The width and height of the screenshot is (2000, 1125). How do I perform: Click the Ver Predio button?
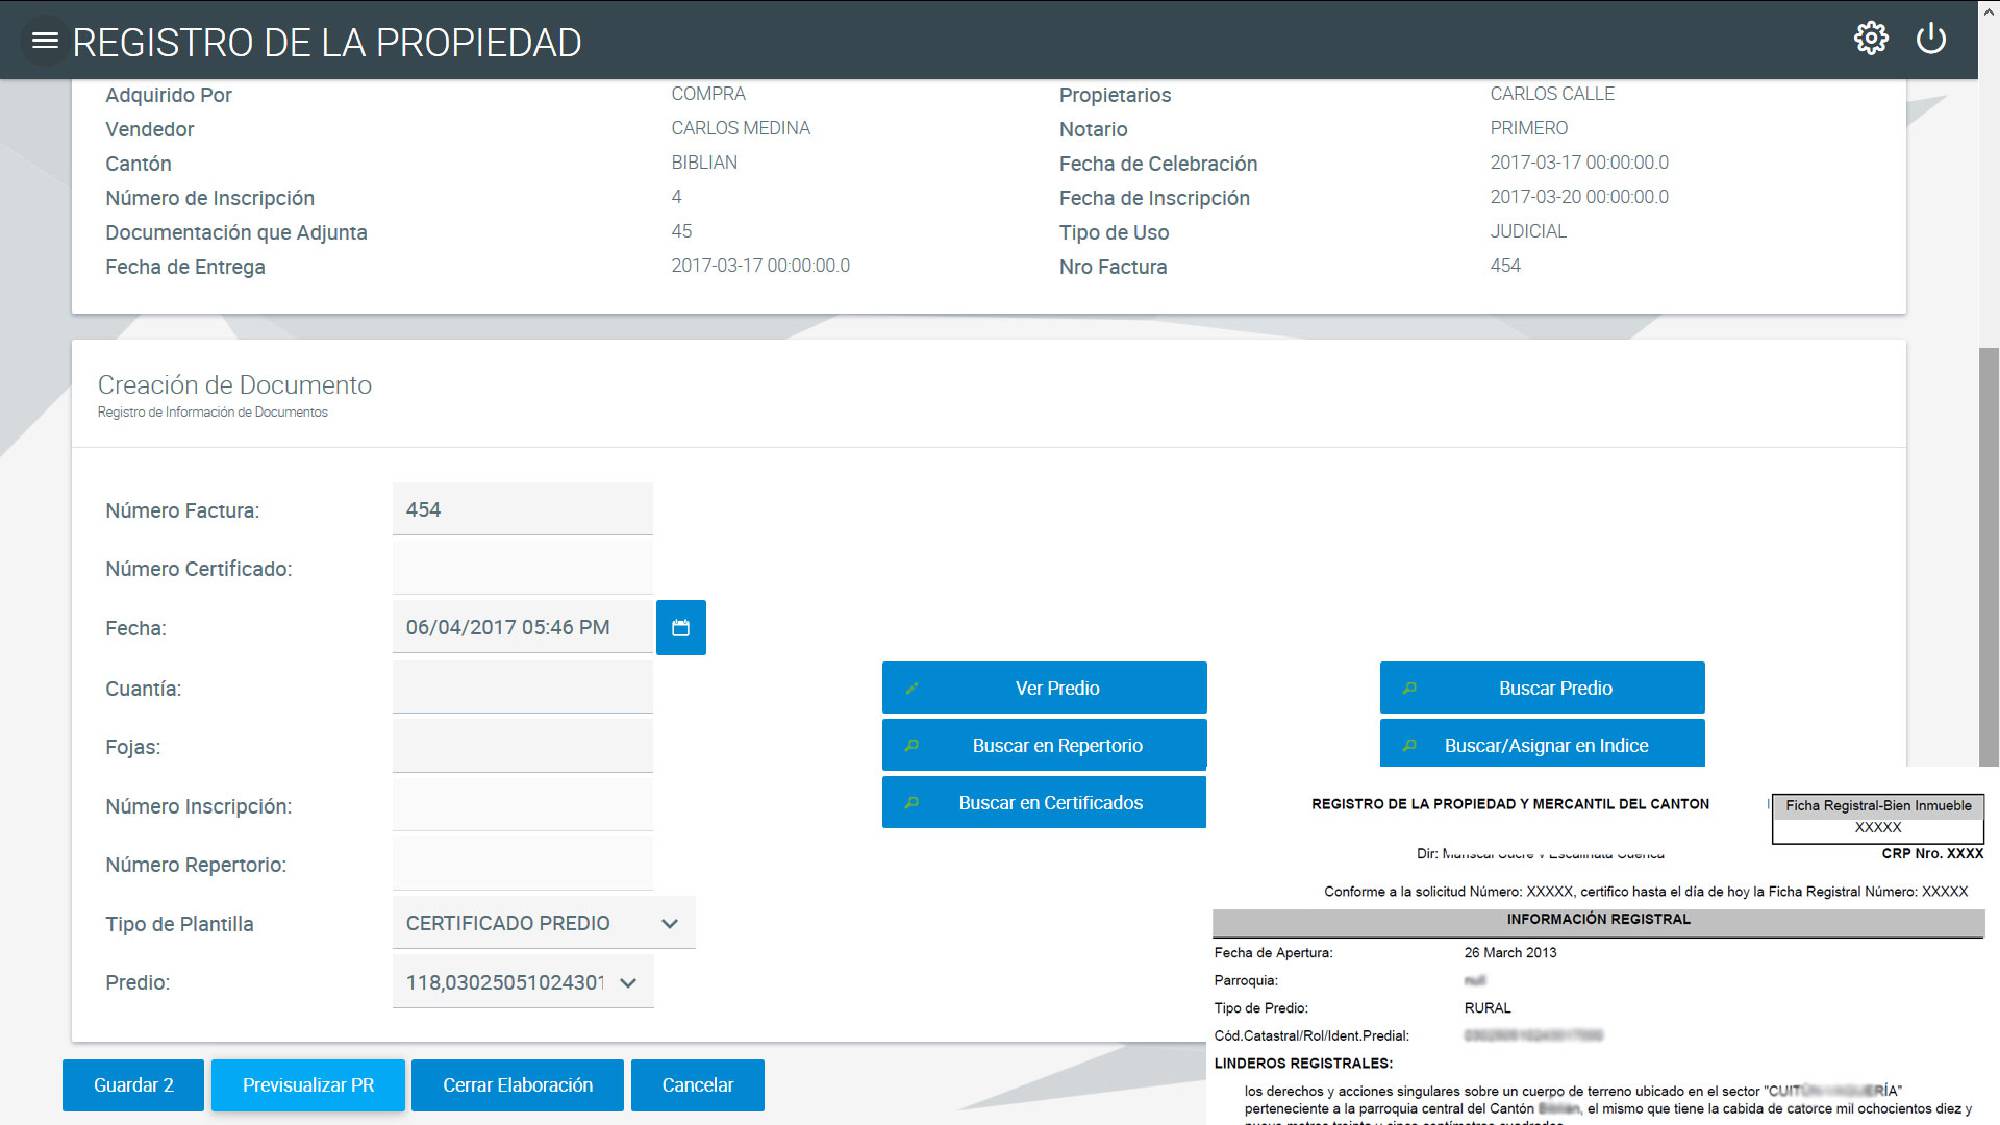coord(1044,688)
